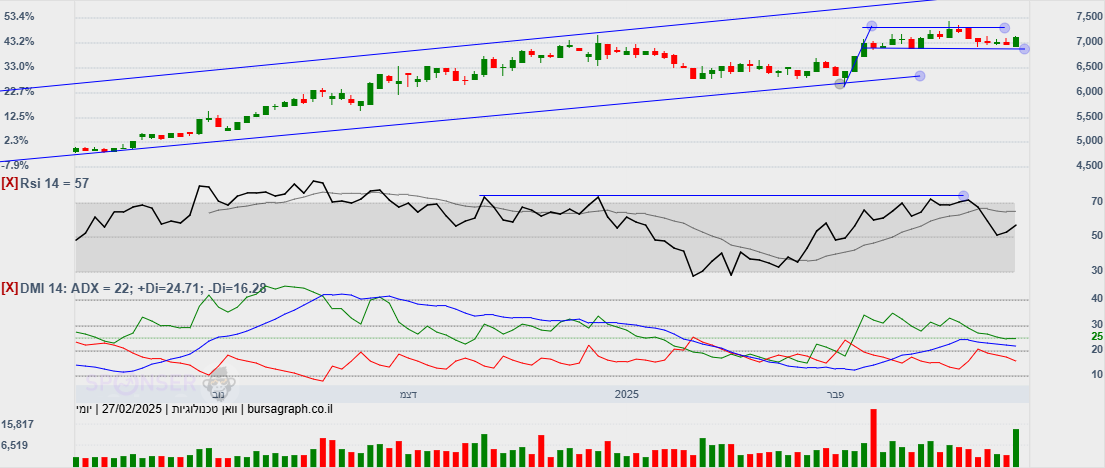The height and width of the screenshot is (468, 1105).
Task: Click the RSI scale value 70
Action: click(1097, 202)
